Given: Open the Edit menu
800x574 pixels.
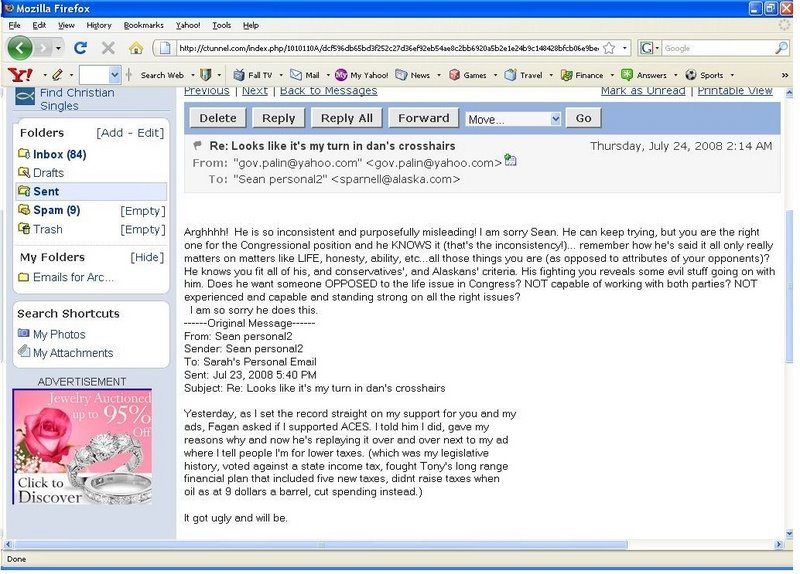Looking at the screenshot, I should 39,25.
